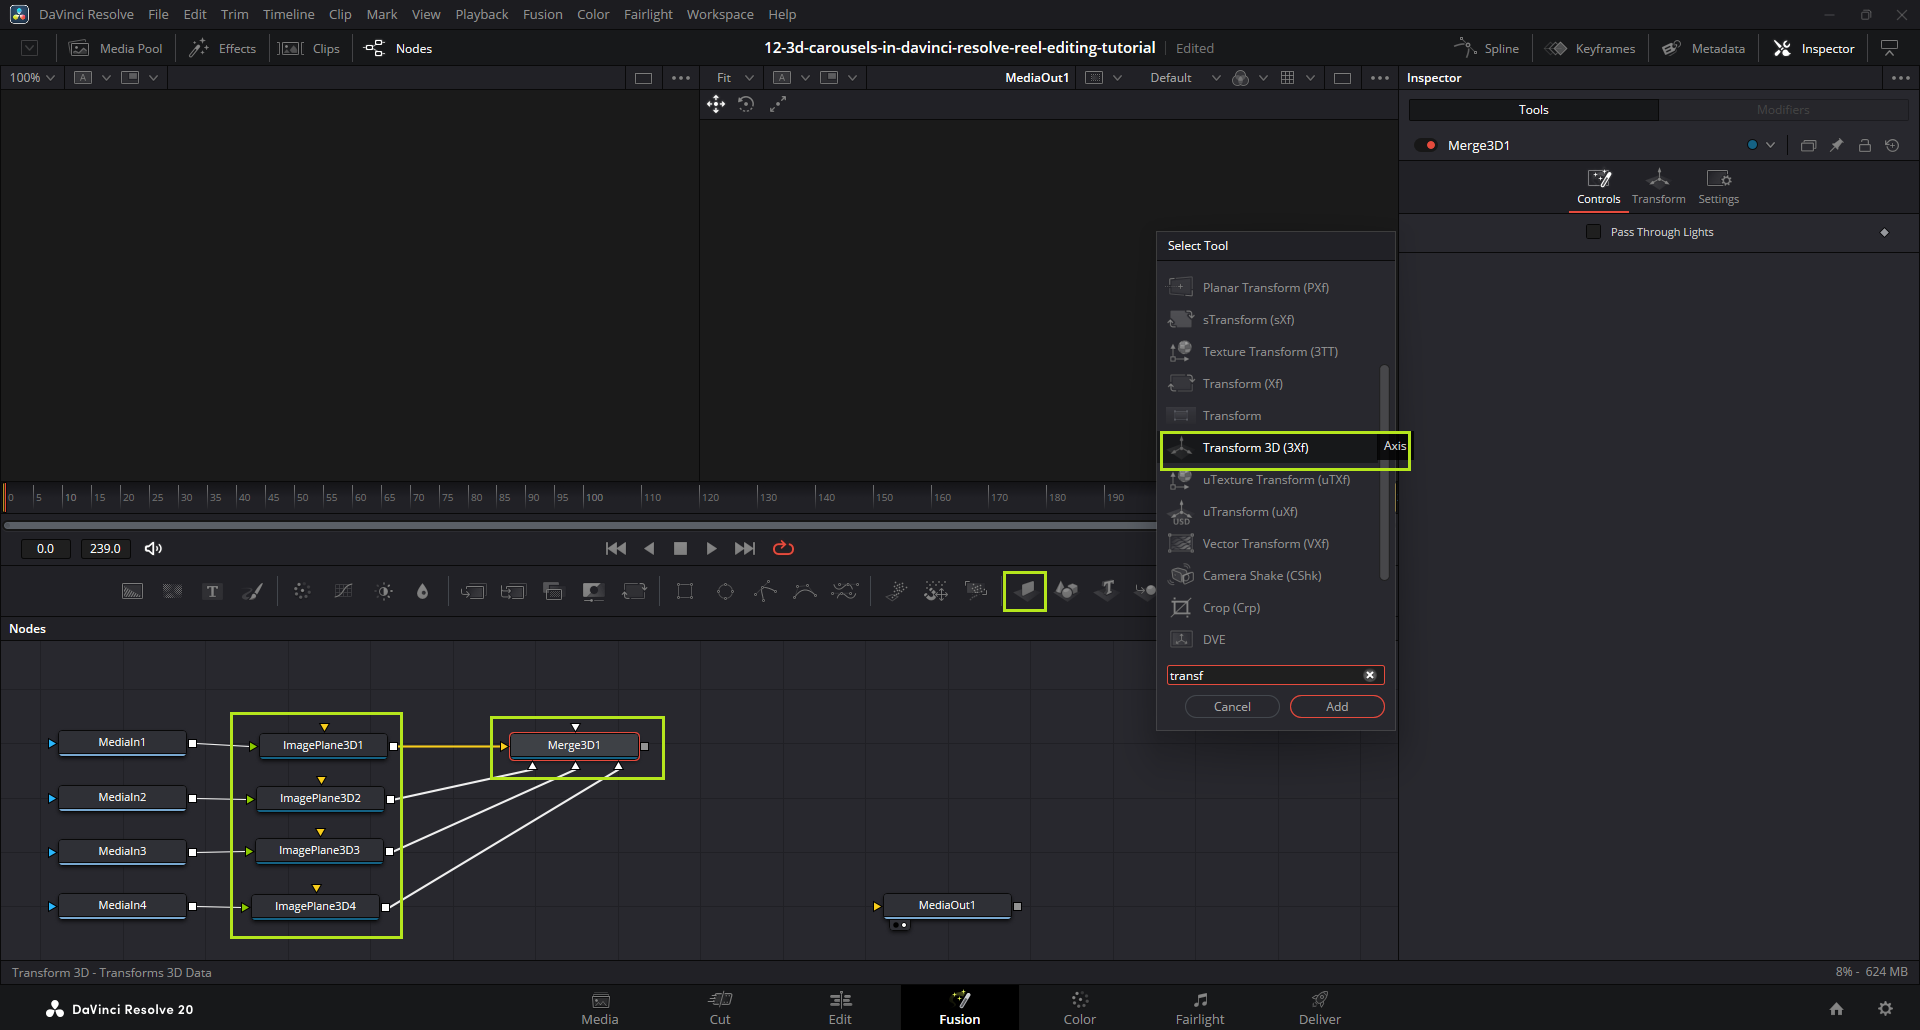Viewport: 1920px width, 1030px height.
Task: Toggle the playback loop button
Action: [783, 548]
